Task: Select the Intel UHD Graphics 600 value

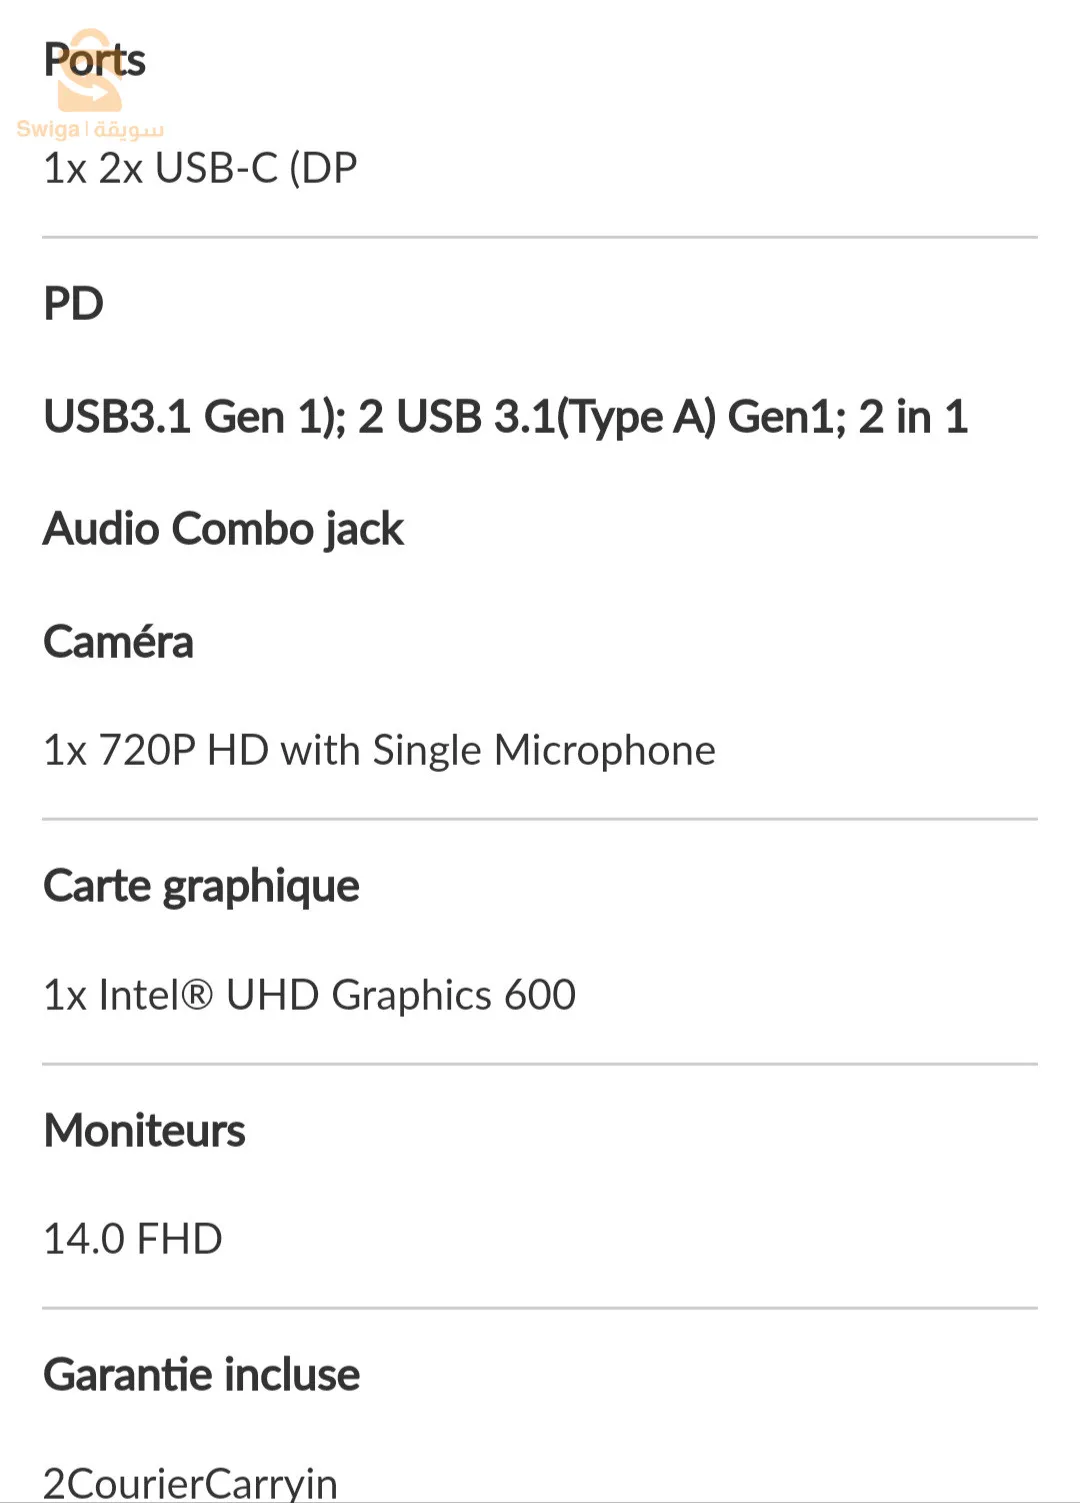Action: pyautogui.click(x=309, y=995)
